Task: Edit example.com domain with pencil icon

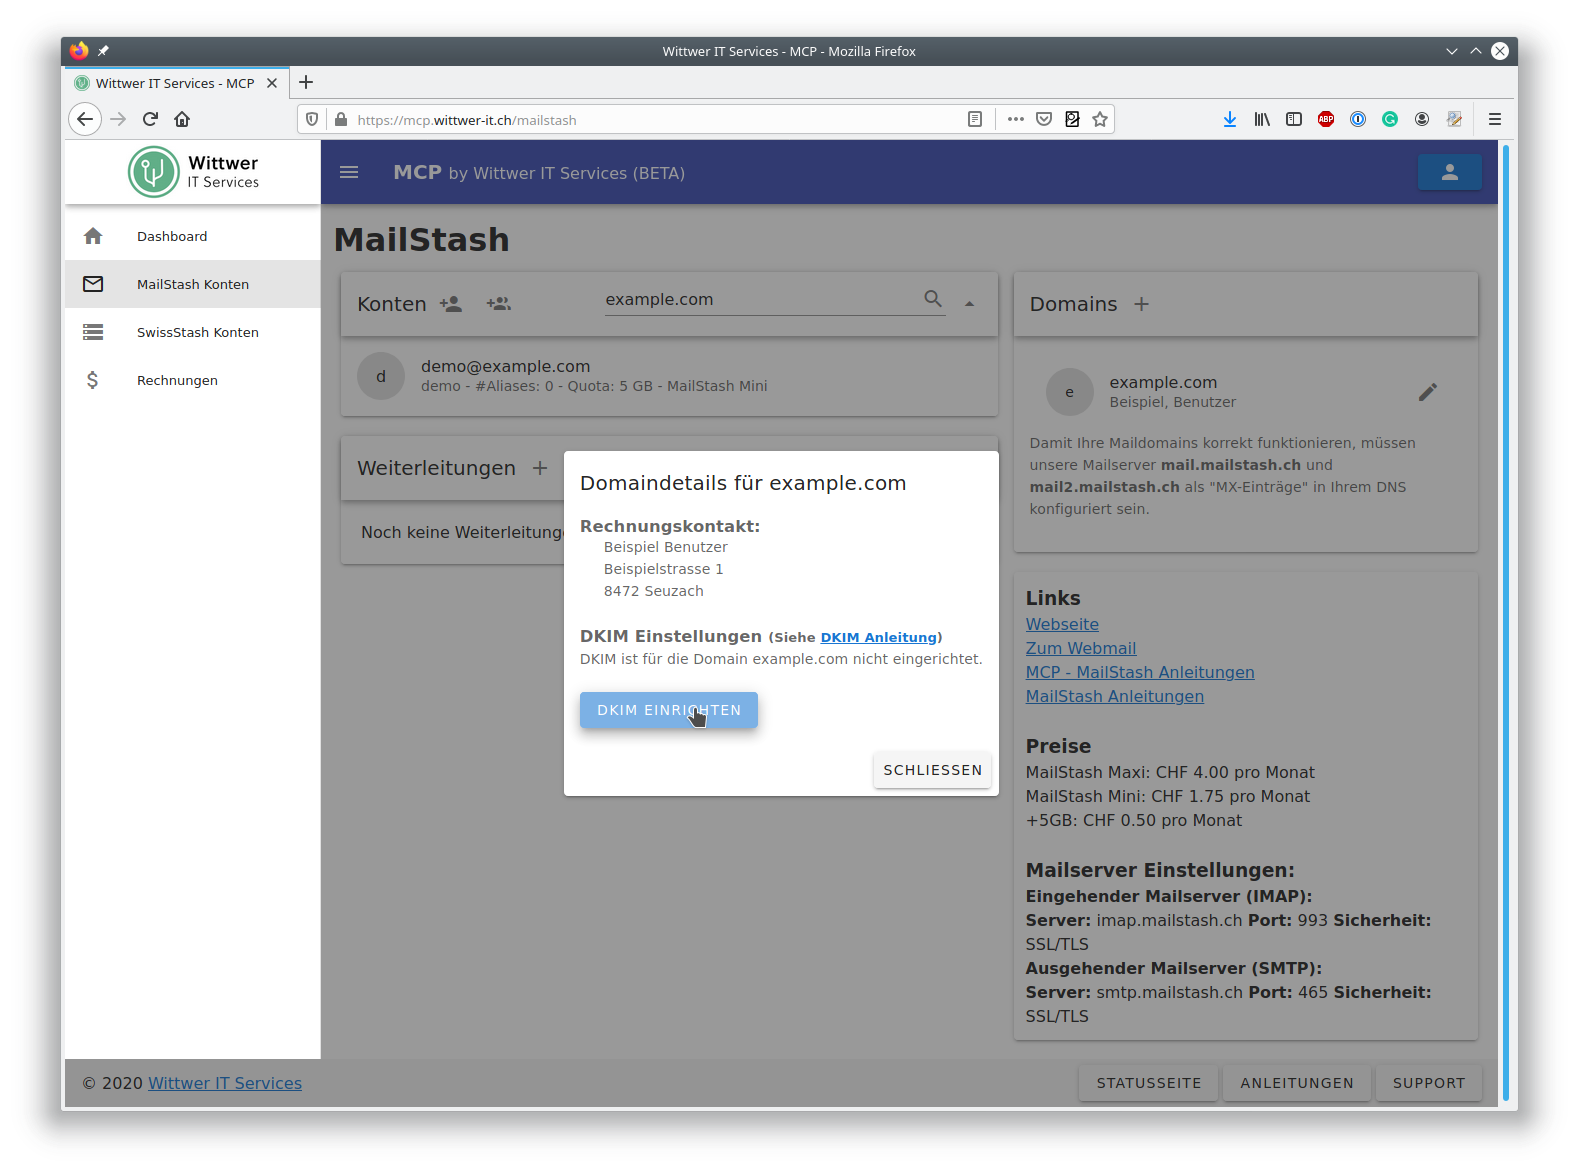Action: [1428, 392]
